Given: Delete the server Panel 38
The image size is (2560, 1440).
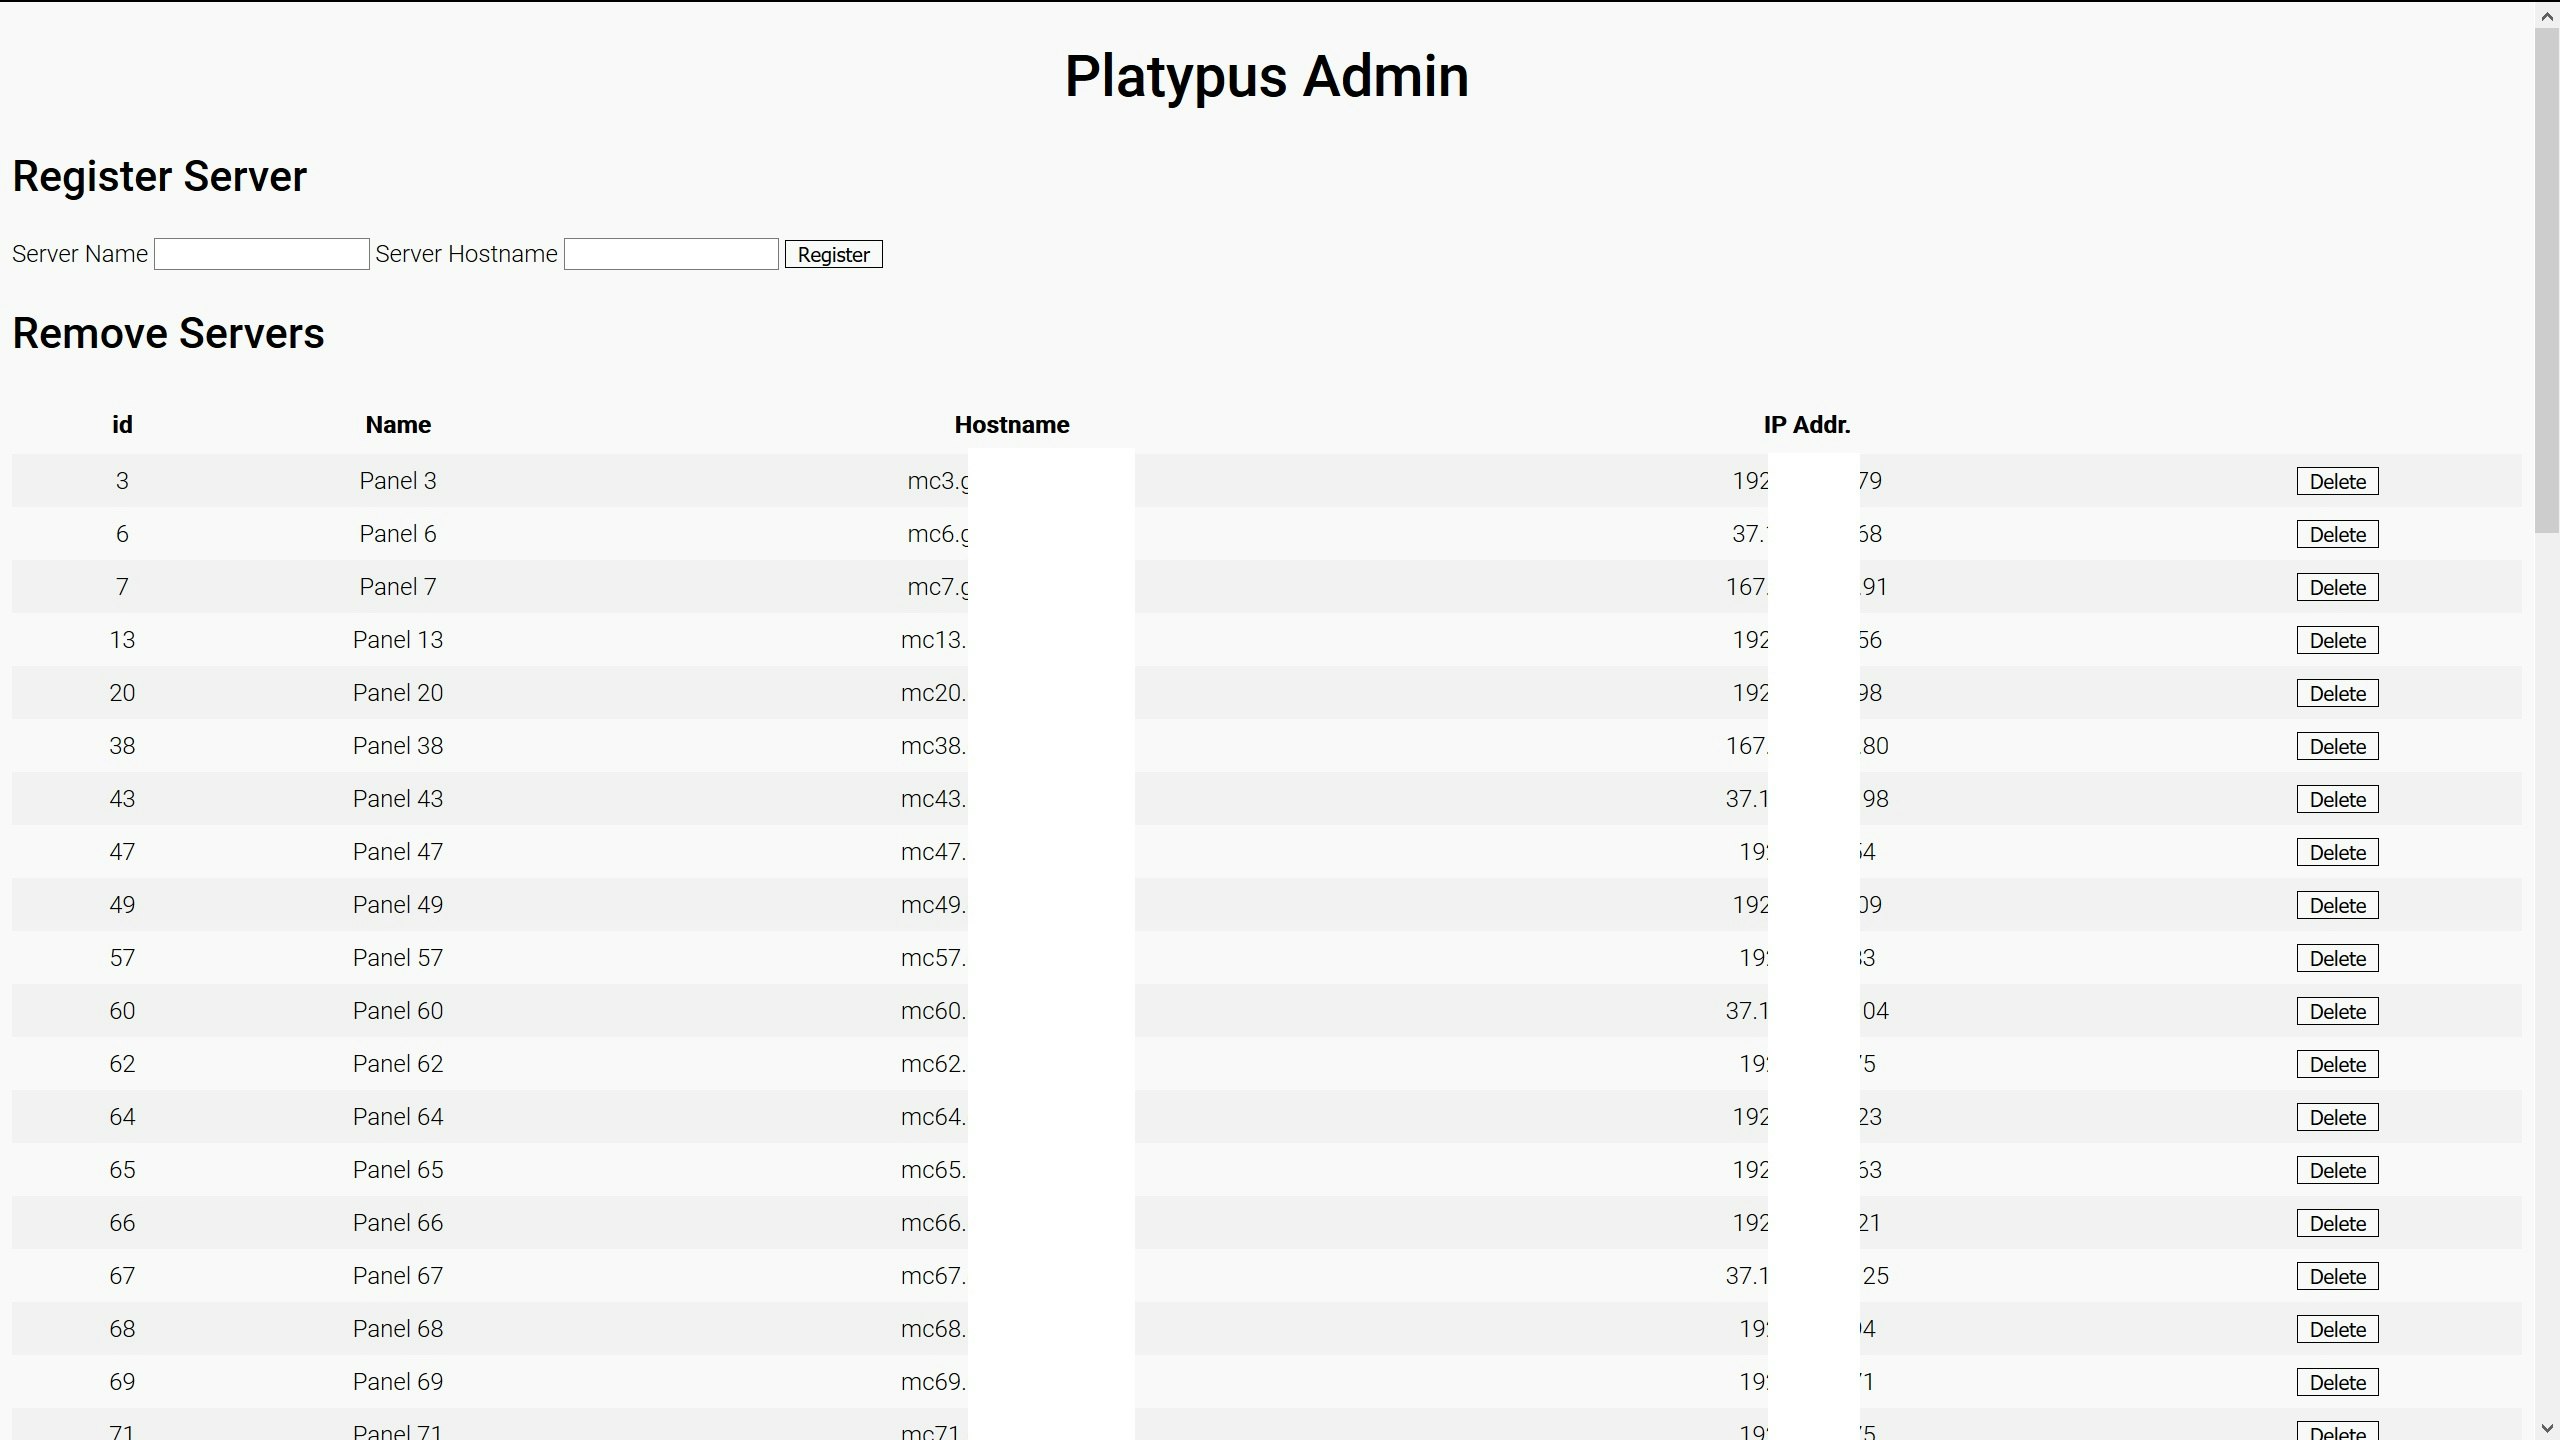Looking at the screenshot, I should click(x=2336, y=745).
